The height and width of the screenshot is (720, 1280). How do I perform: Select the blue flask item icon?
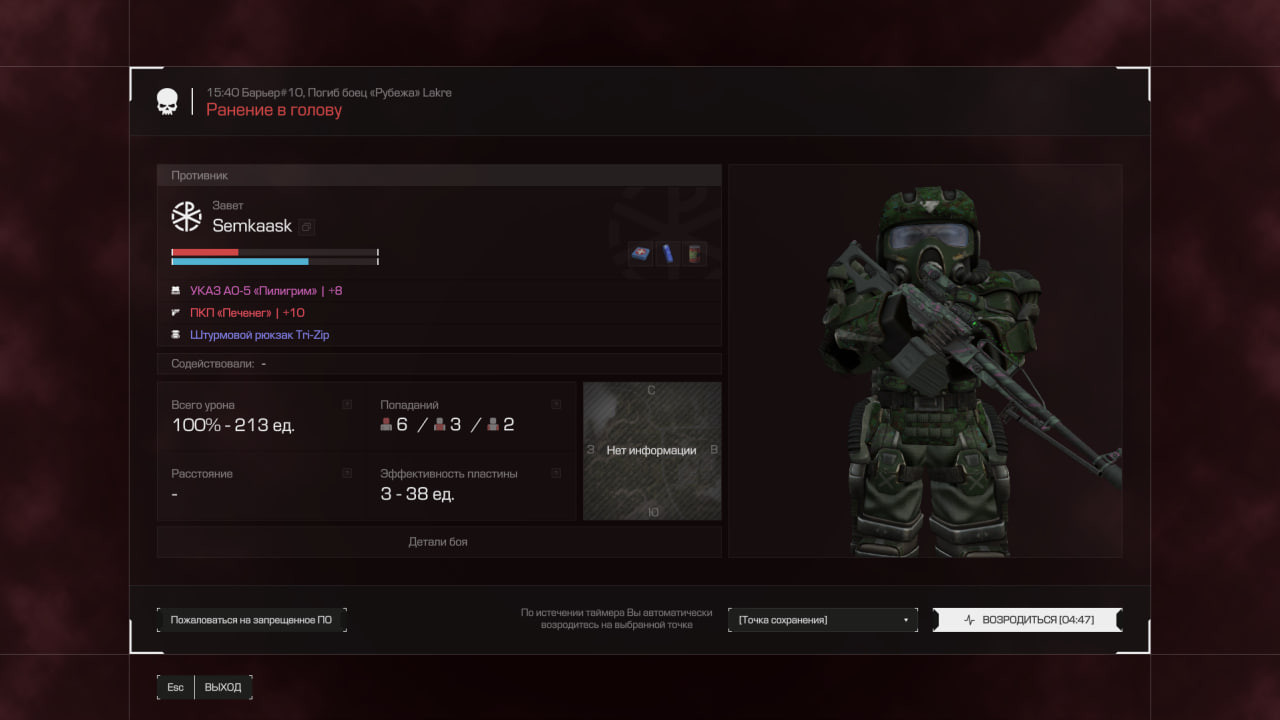[x=667, y=254]
